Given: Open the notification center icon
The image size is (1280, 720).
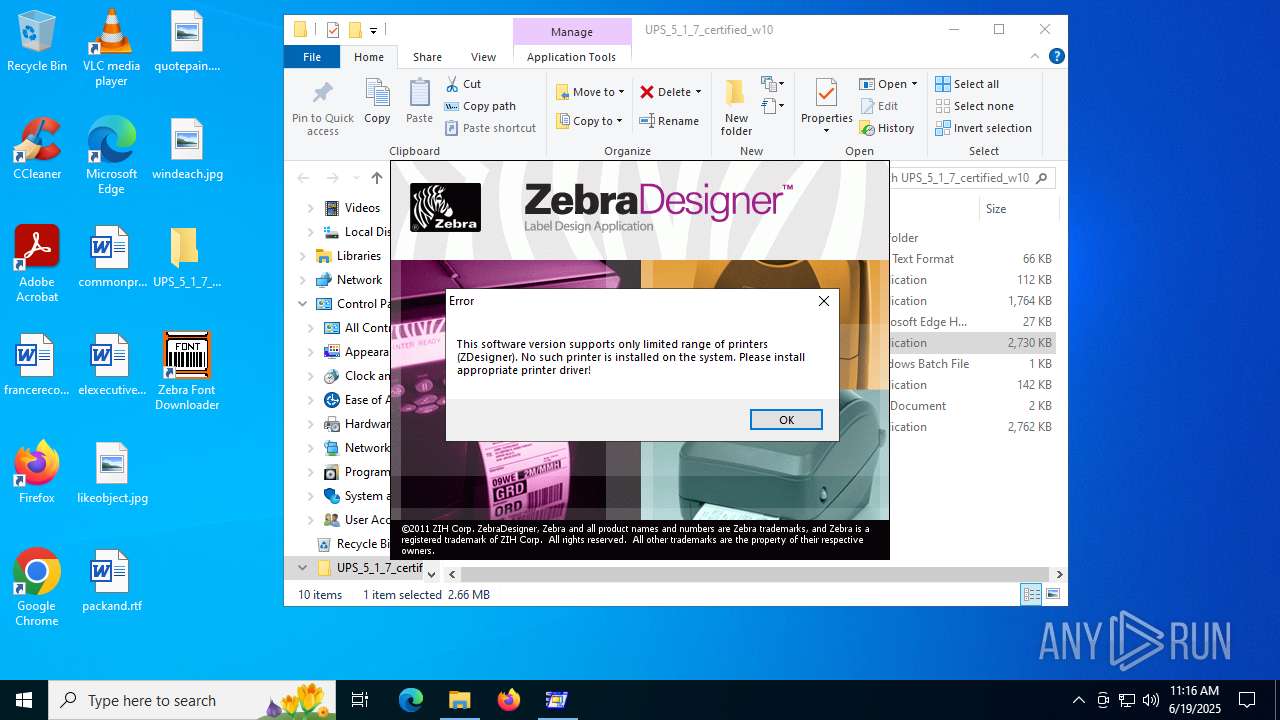Looking at the screenshot, I should point(1247,700).
